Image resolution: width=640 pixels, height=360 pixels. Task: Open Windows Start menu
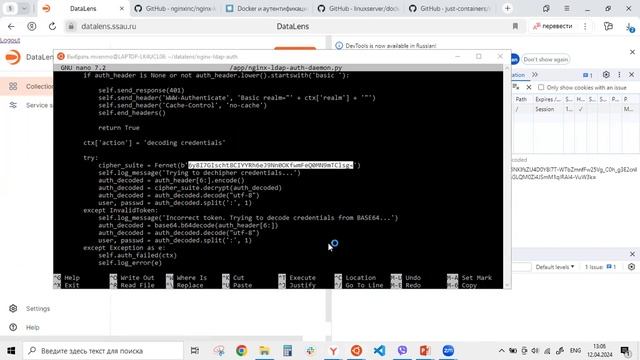tap(11, 351)
